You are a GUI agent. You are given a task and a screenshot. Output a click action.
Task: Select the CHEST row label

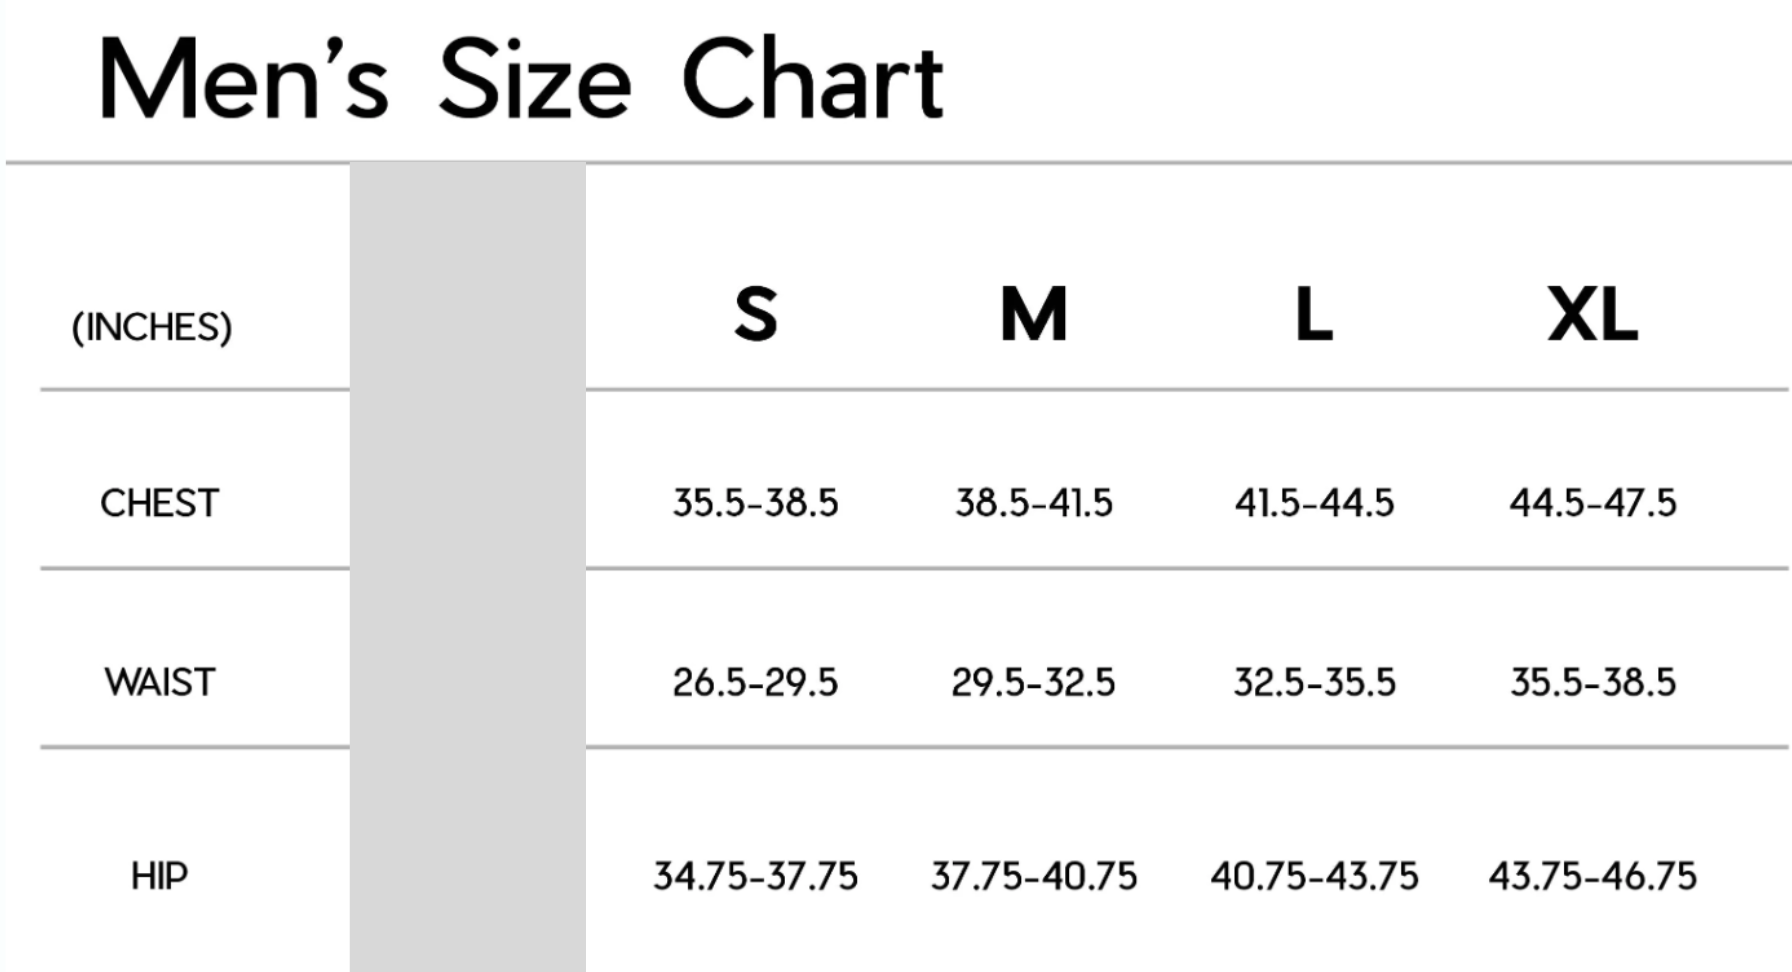[x=159, y=503]
